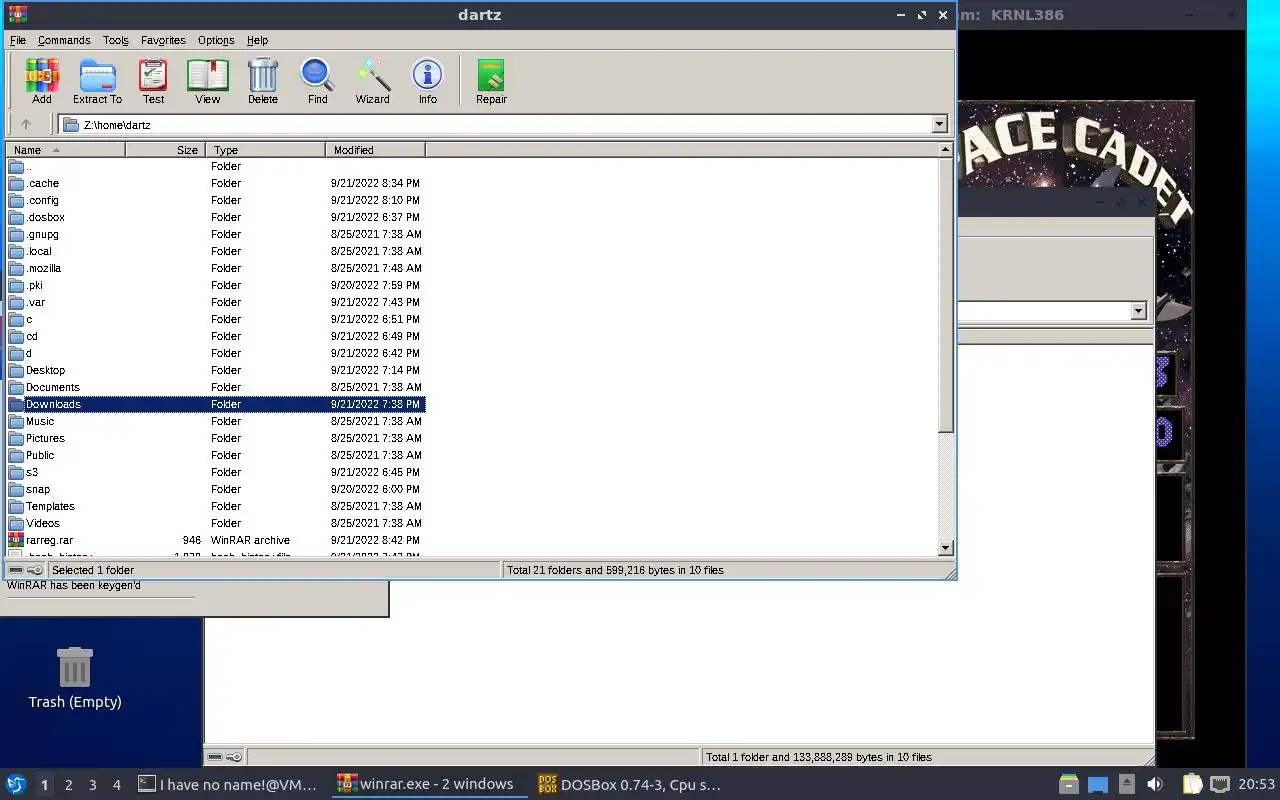
Task: Select the Templates folder row
Action: pos(215,506)
